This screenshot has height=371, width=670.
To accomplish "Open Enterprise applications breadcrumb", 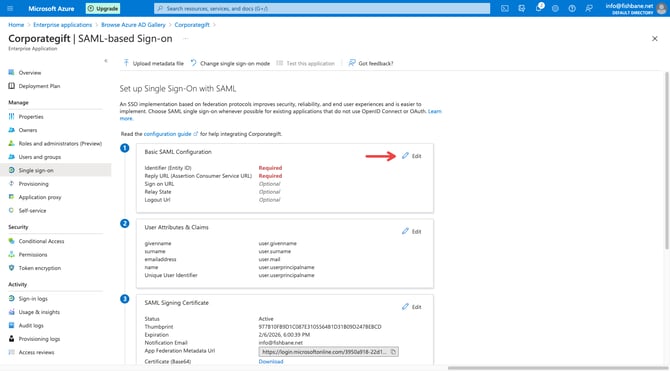I will 62,25.
